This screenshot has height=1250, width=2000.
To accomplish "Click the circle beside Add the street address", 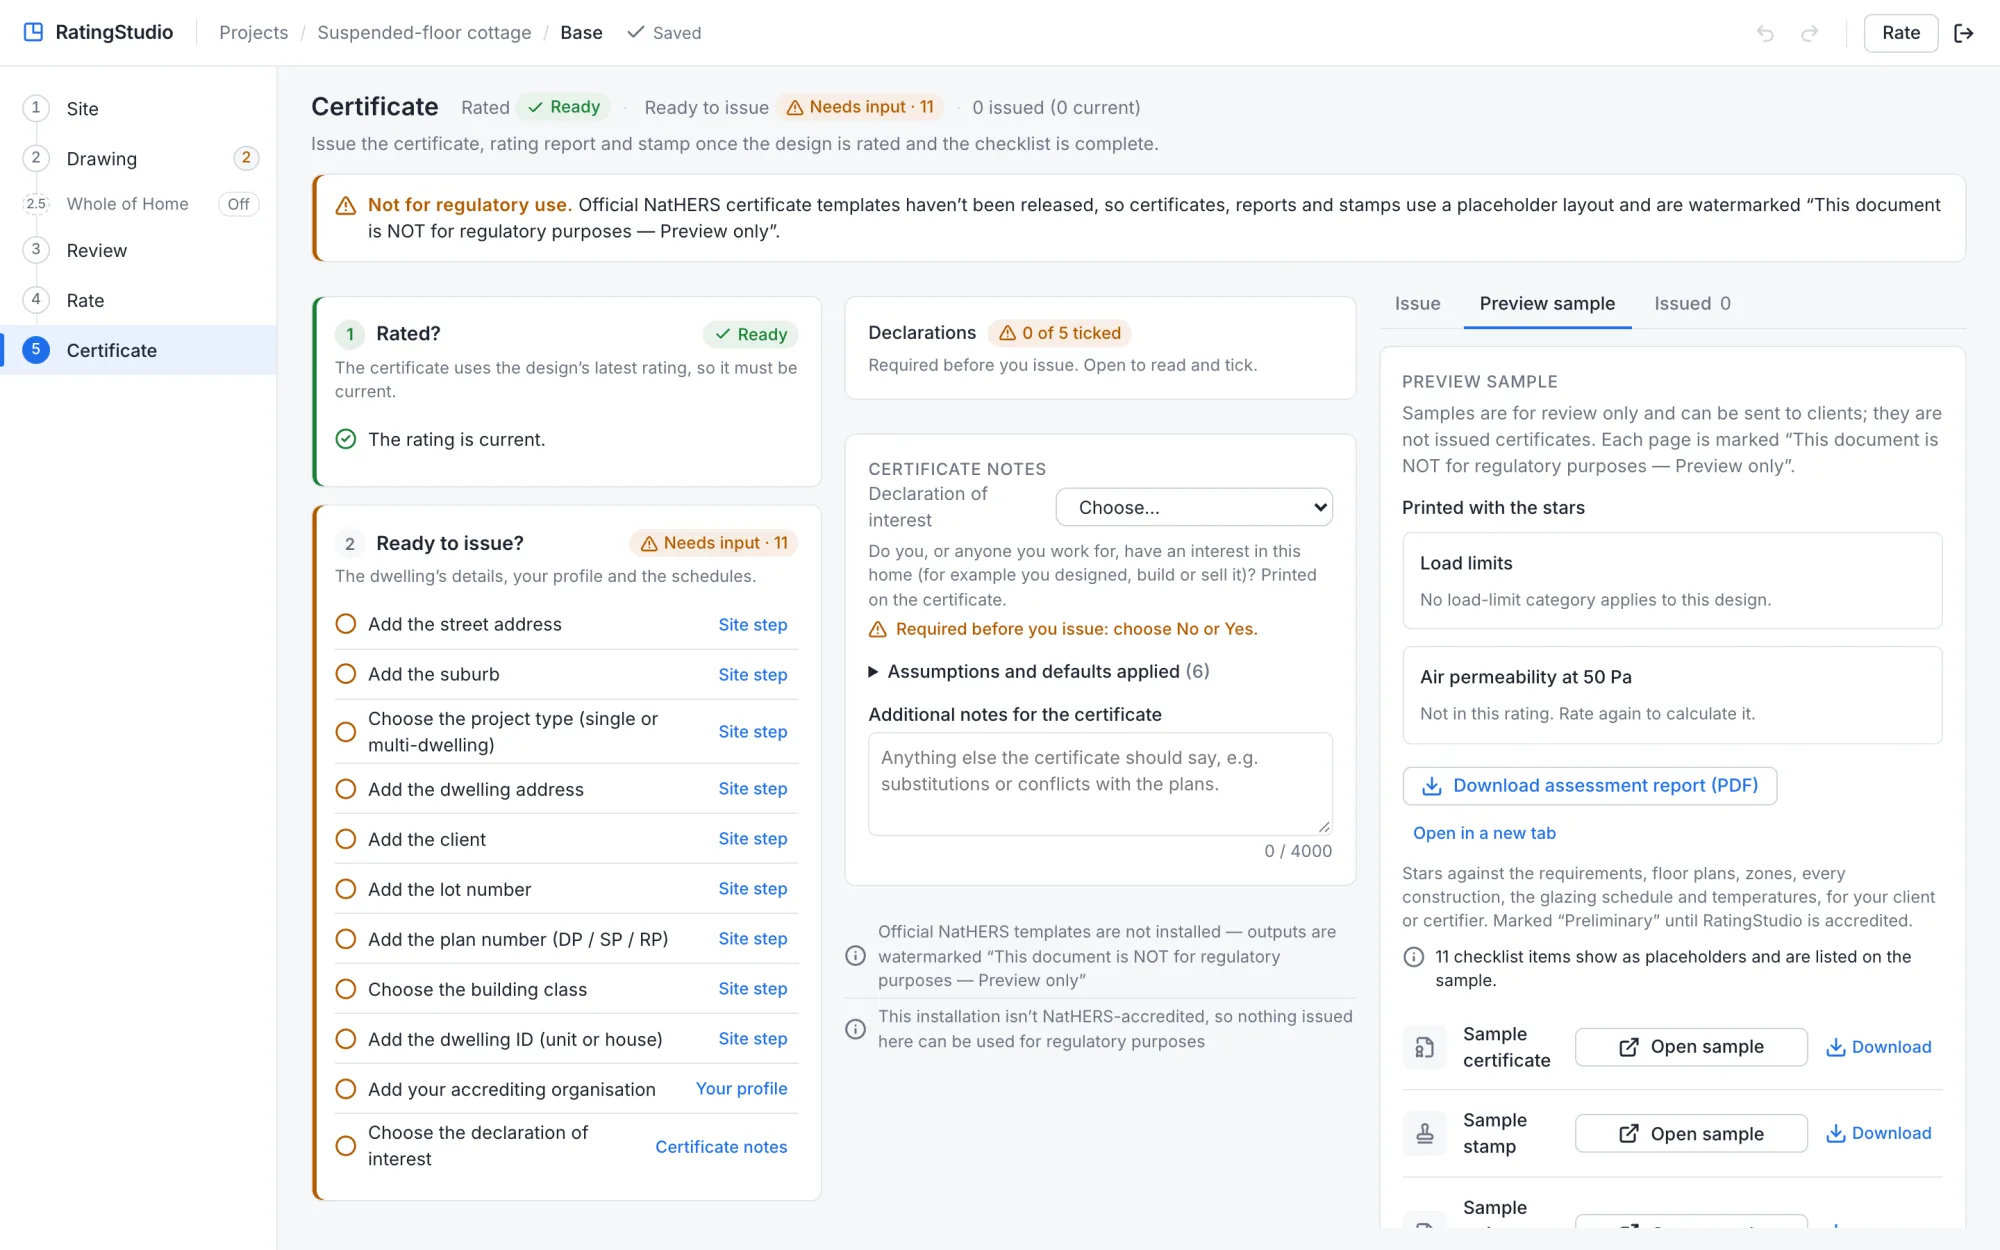I will [x=346, y=624].
